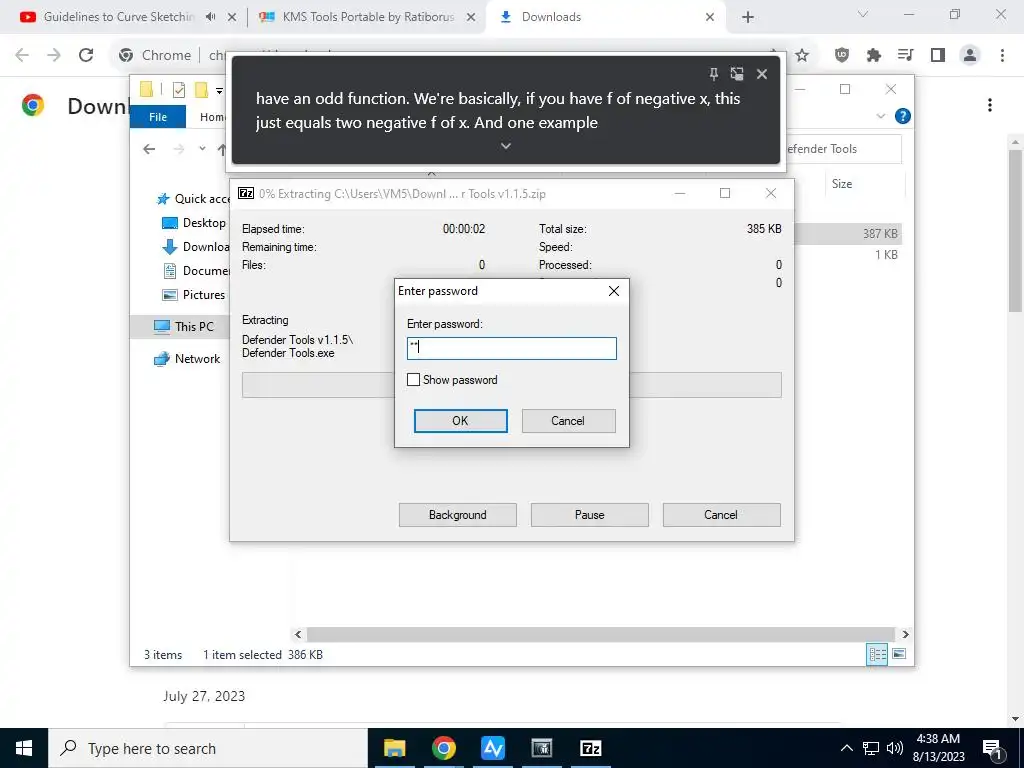Image resolution: width=1024 pixels, height=768 pixels.
Task: Cancel the Enter password dialog
Action: pyautogui.click(x=568, y=421)
